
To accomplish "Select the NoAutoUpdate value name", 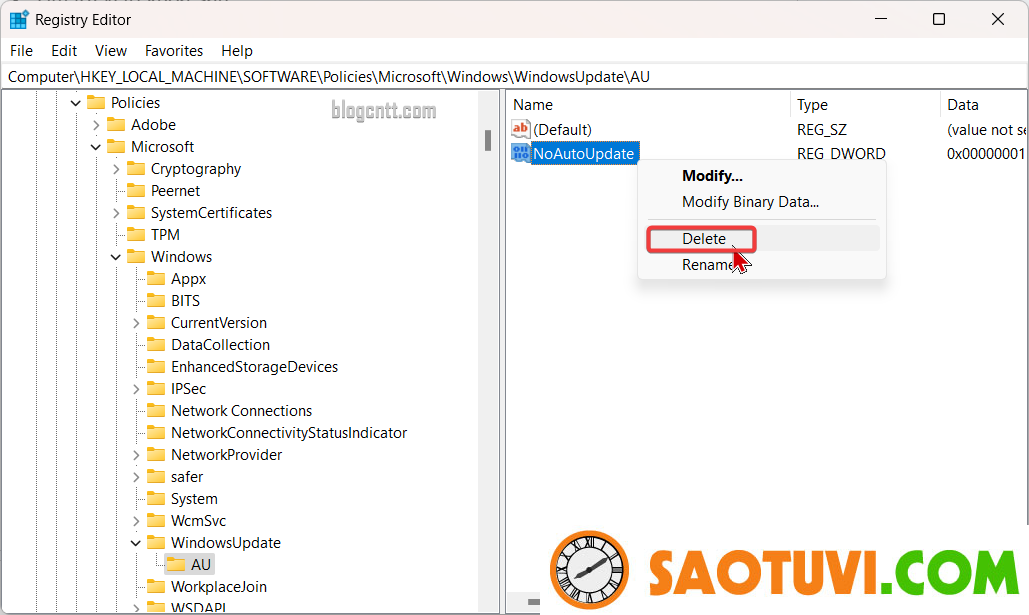I will (584, 154).
